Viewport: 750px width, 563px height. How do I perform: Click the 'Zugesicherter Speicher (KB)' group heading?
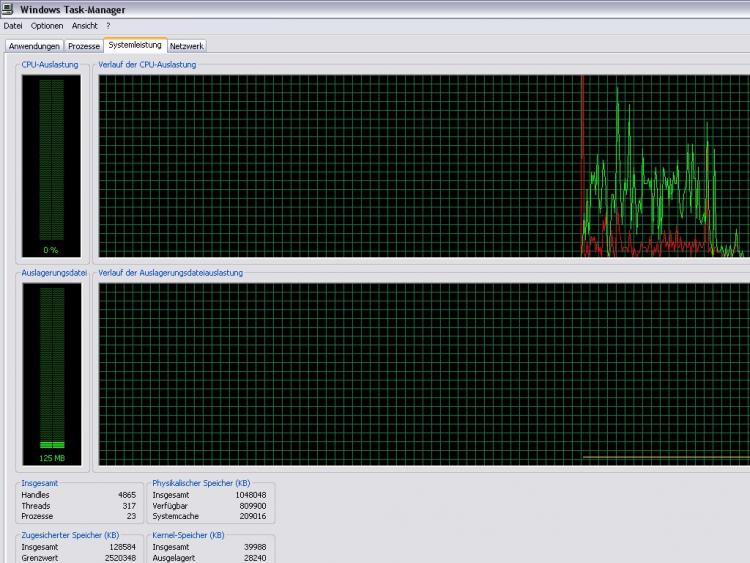(x=70, y=535)
